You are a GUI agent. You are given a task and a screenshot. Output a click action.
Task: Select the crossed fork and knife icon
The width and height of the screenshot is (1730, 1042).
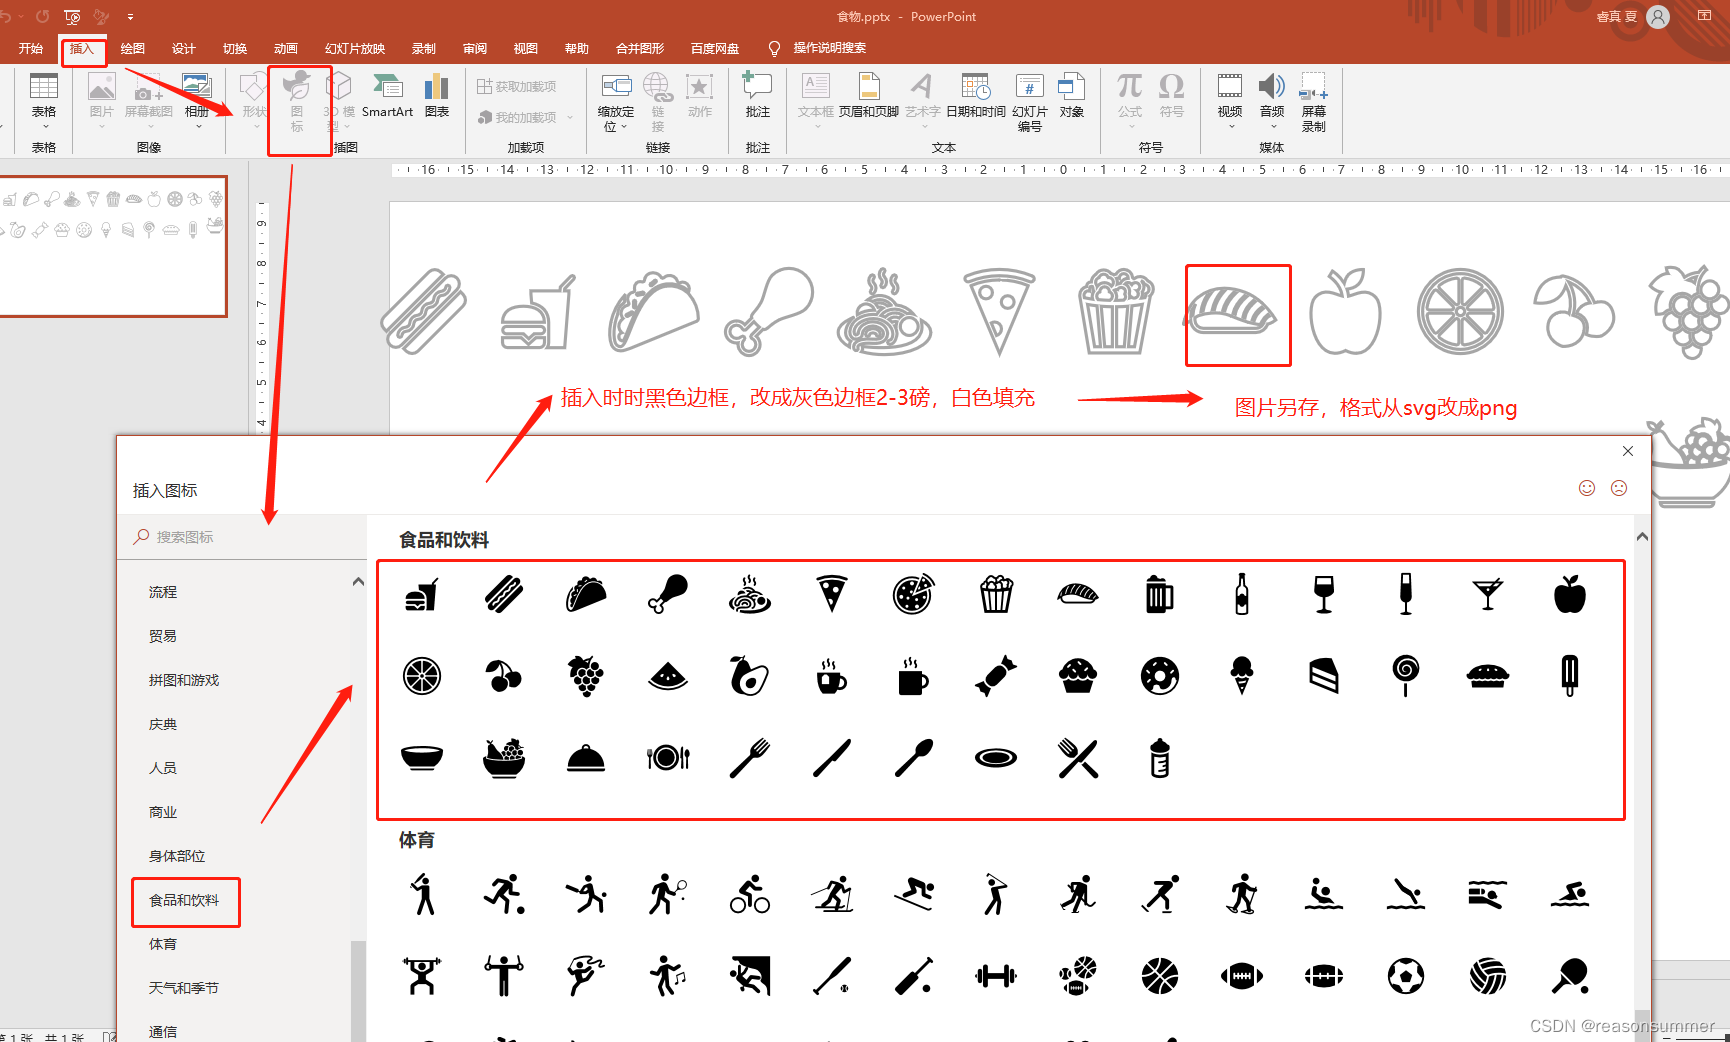pos(1078,758)
